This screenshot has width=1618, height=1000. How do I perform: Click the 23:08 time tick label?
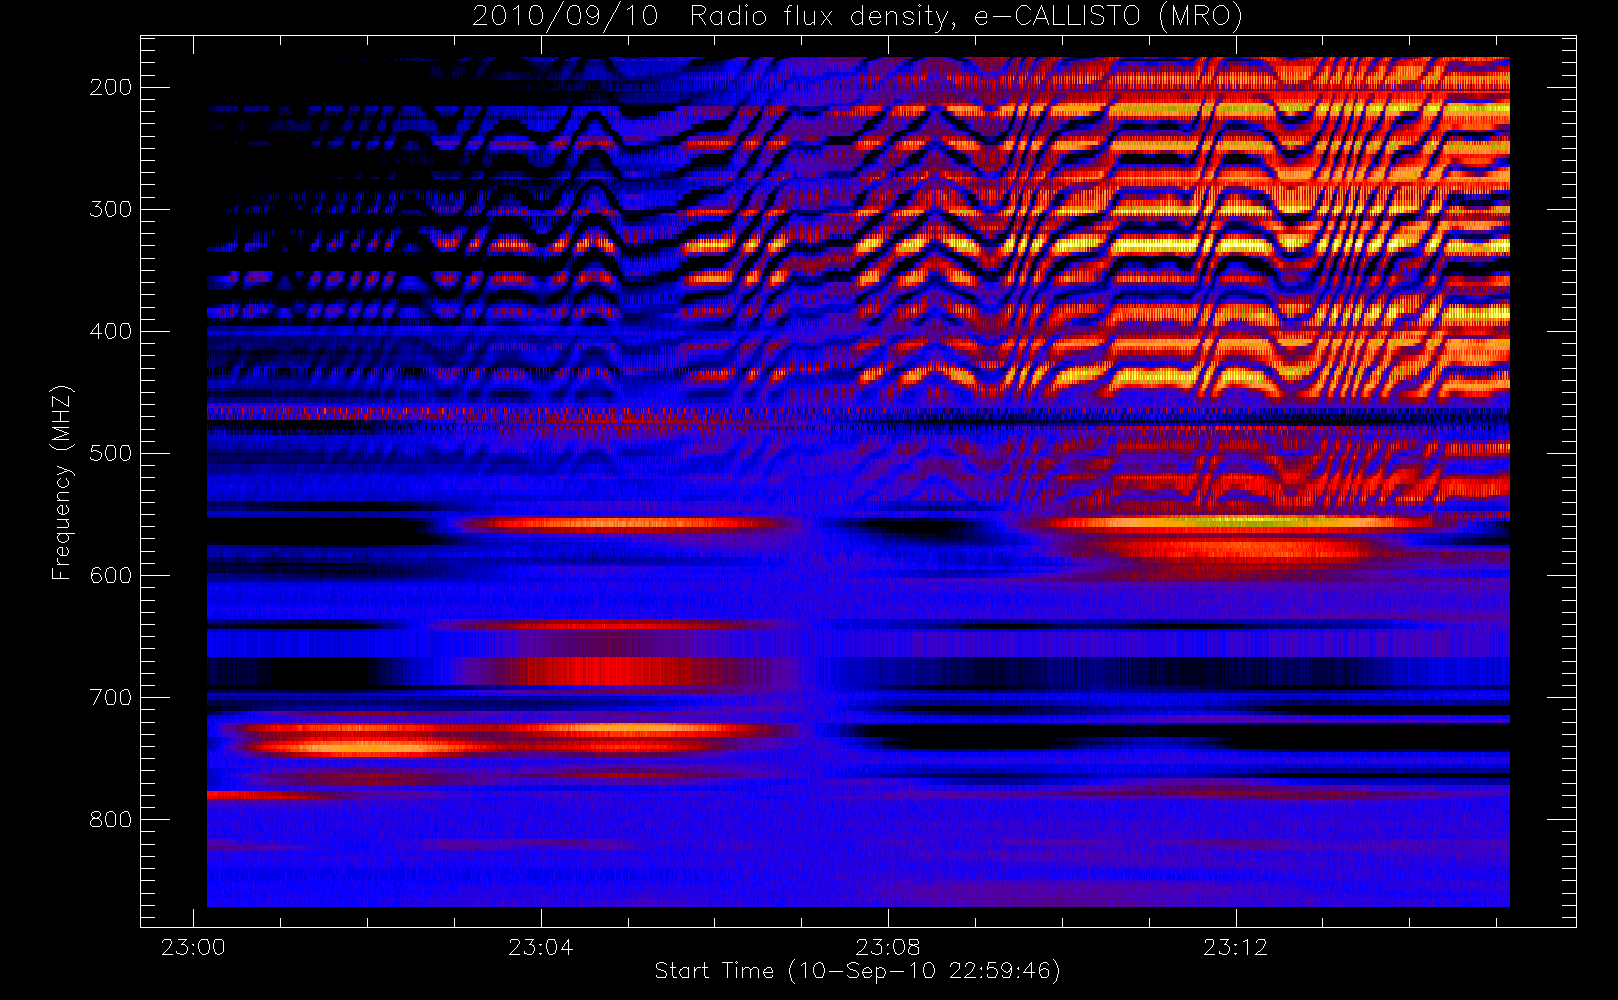point(888,947)
